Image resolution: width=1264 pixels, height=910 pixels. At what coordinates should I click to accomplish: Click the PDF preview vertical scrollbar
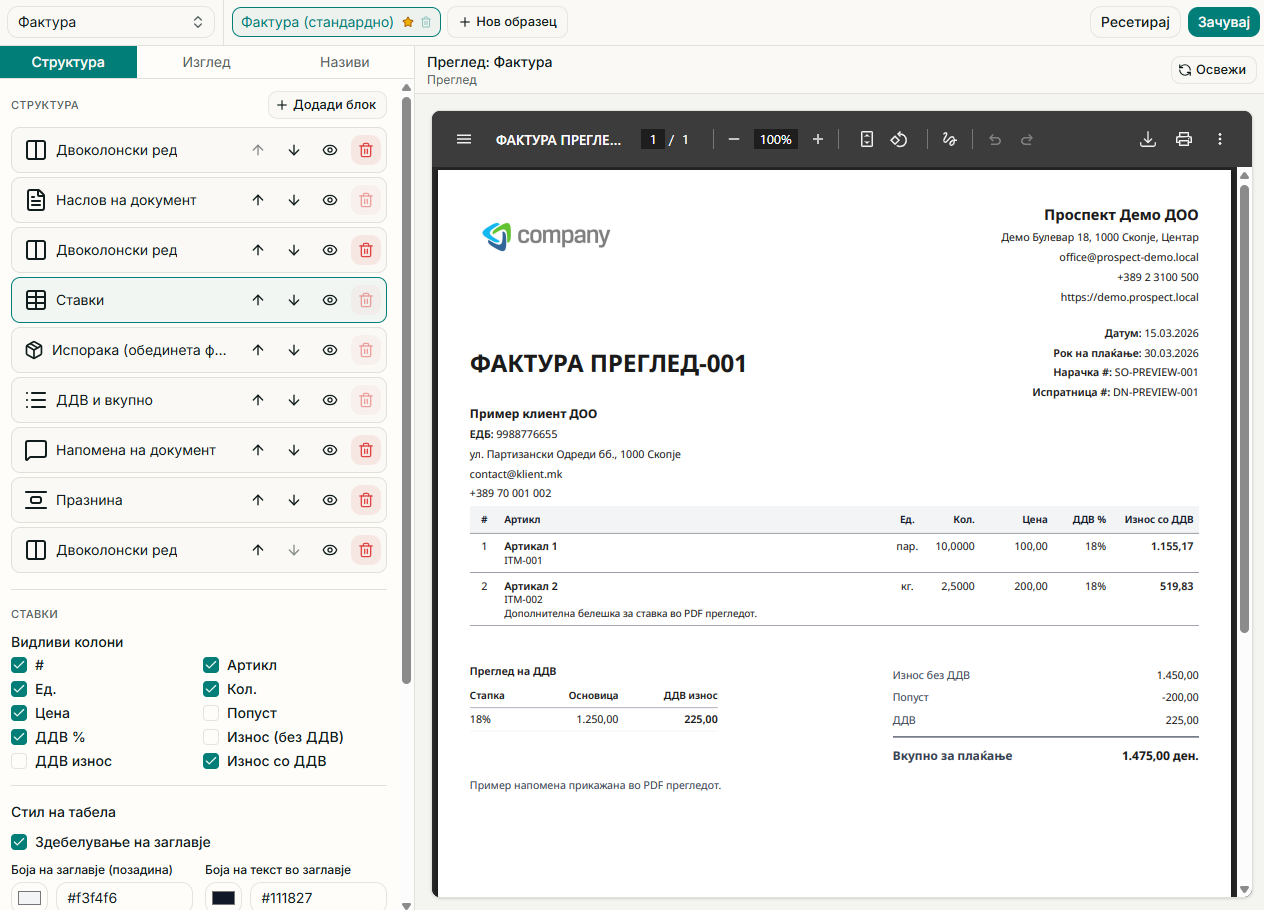[x=1245, y=408]
